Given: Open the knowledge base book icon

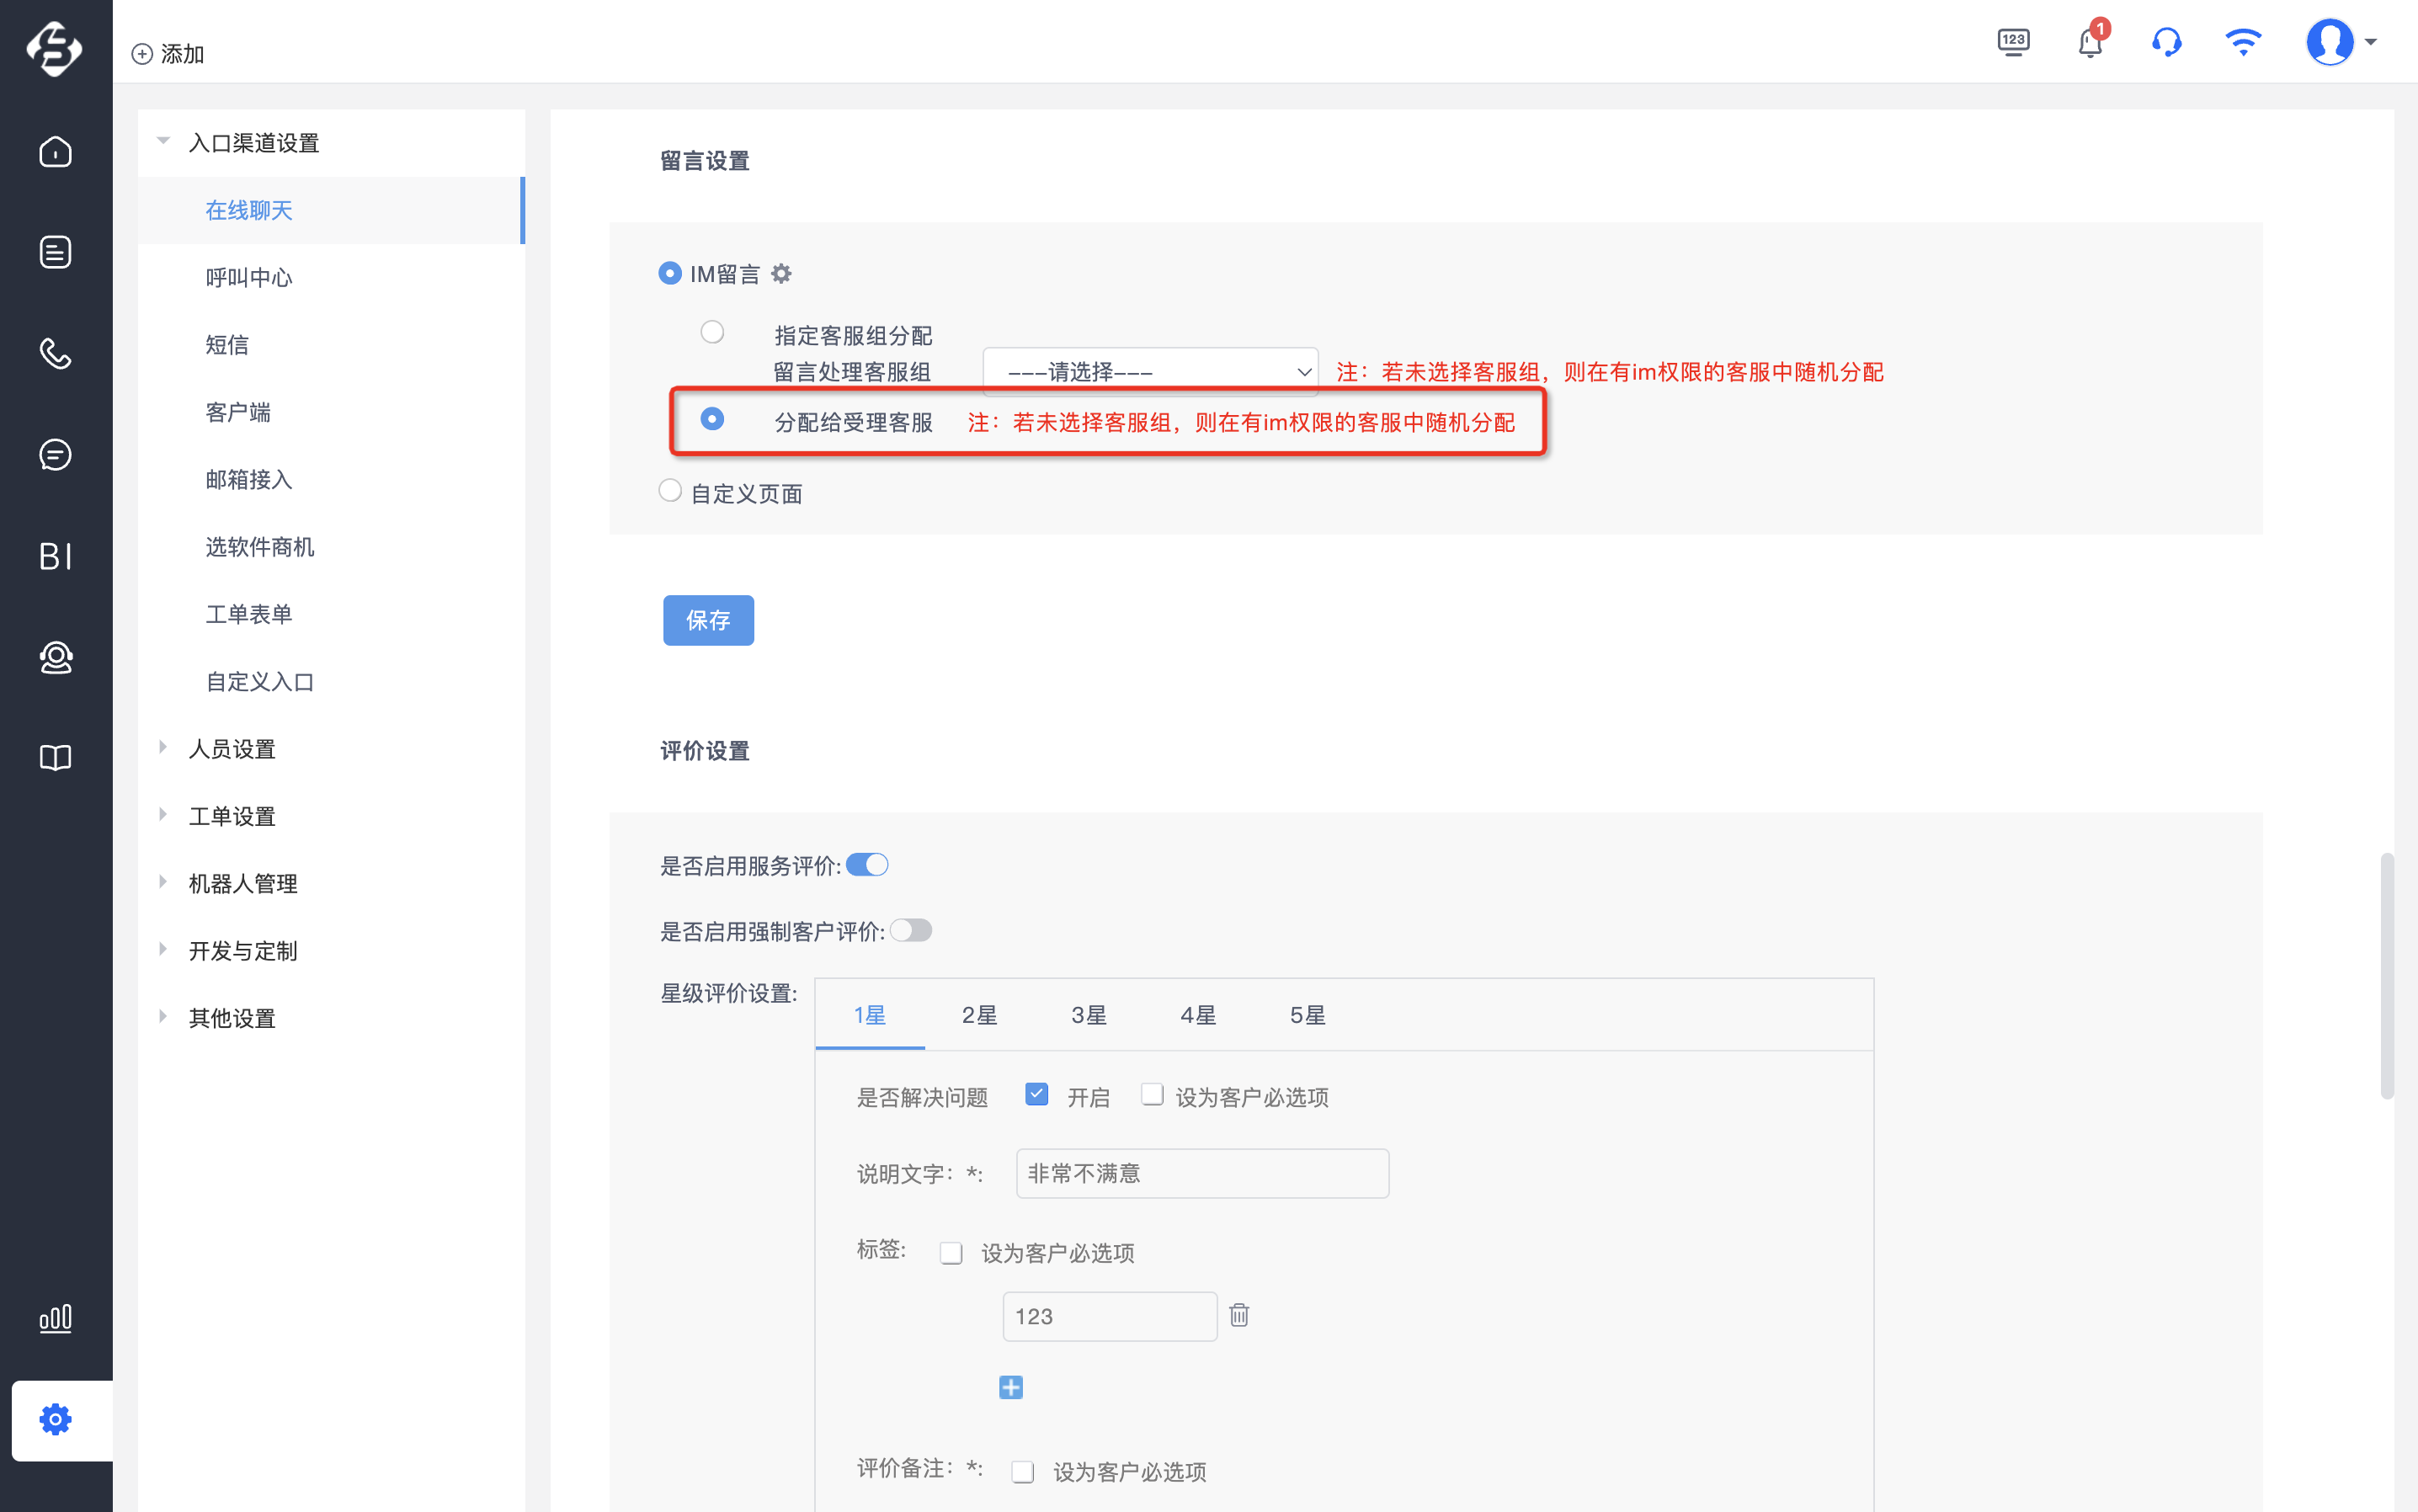Looking at the screenshot, I should click(x=55, y=758).
